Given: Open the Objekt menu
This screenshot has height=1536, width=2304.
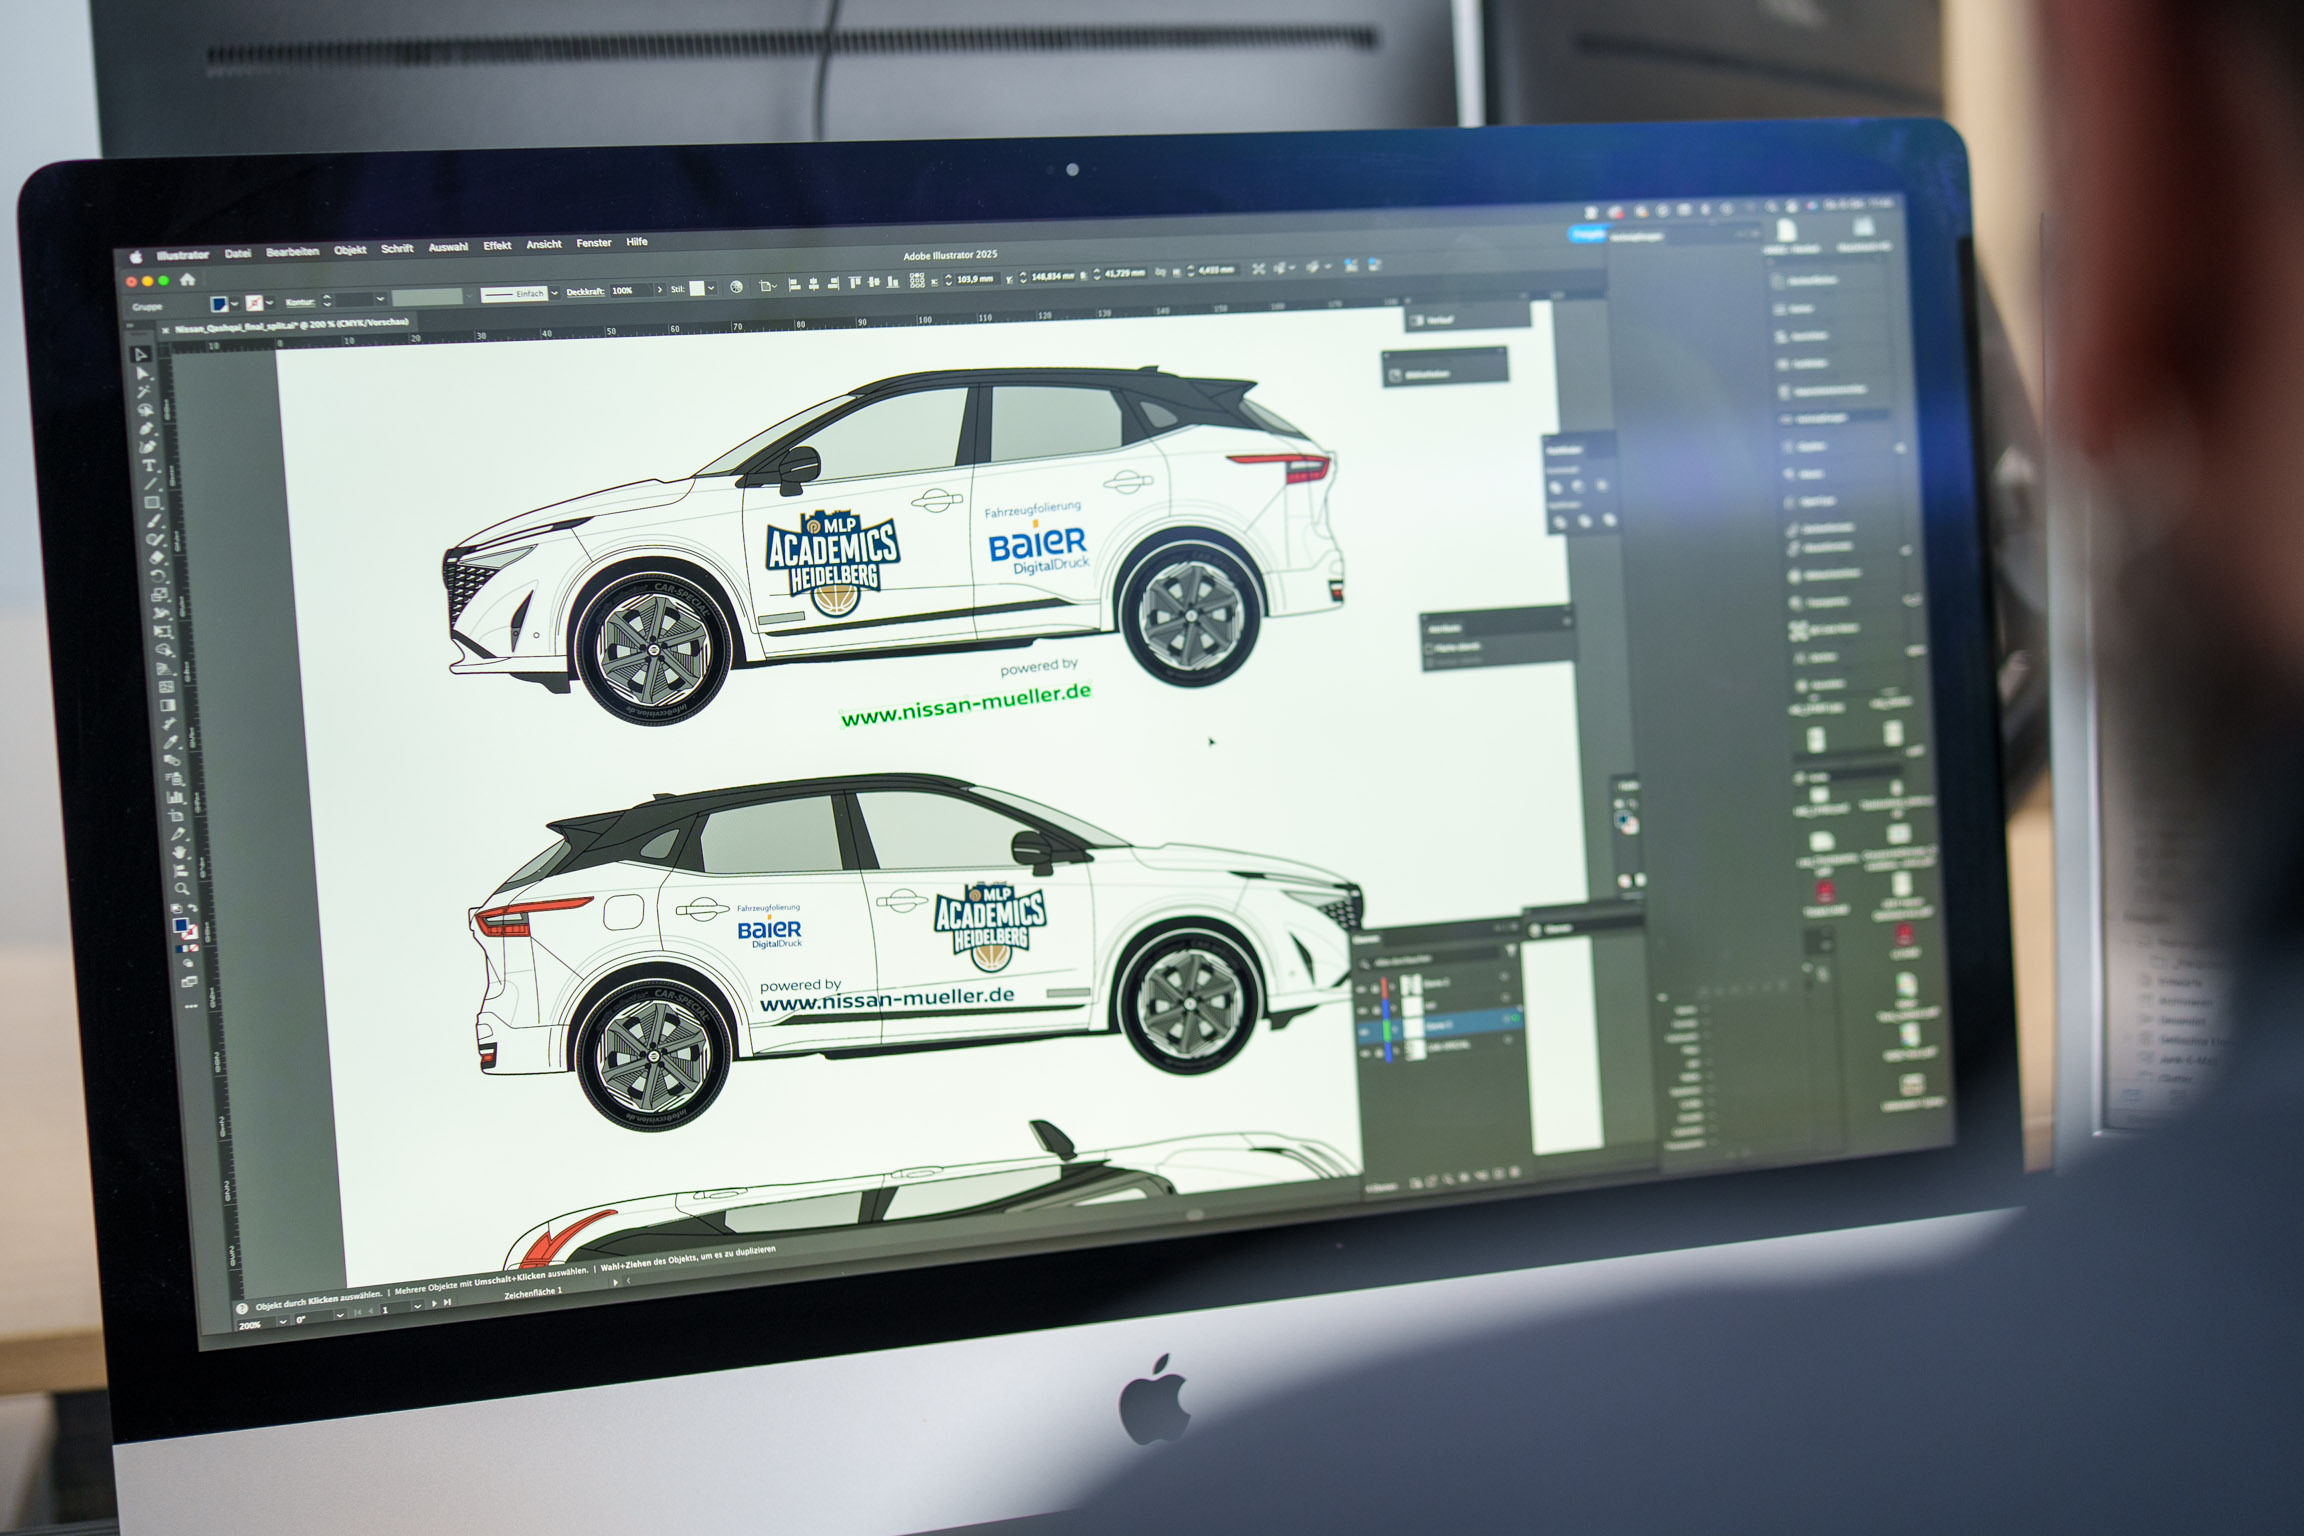Looking at the screenshot, I should click(350, 250).
